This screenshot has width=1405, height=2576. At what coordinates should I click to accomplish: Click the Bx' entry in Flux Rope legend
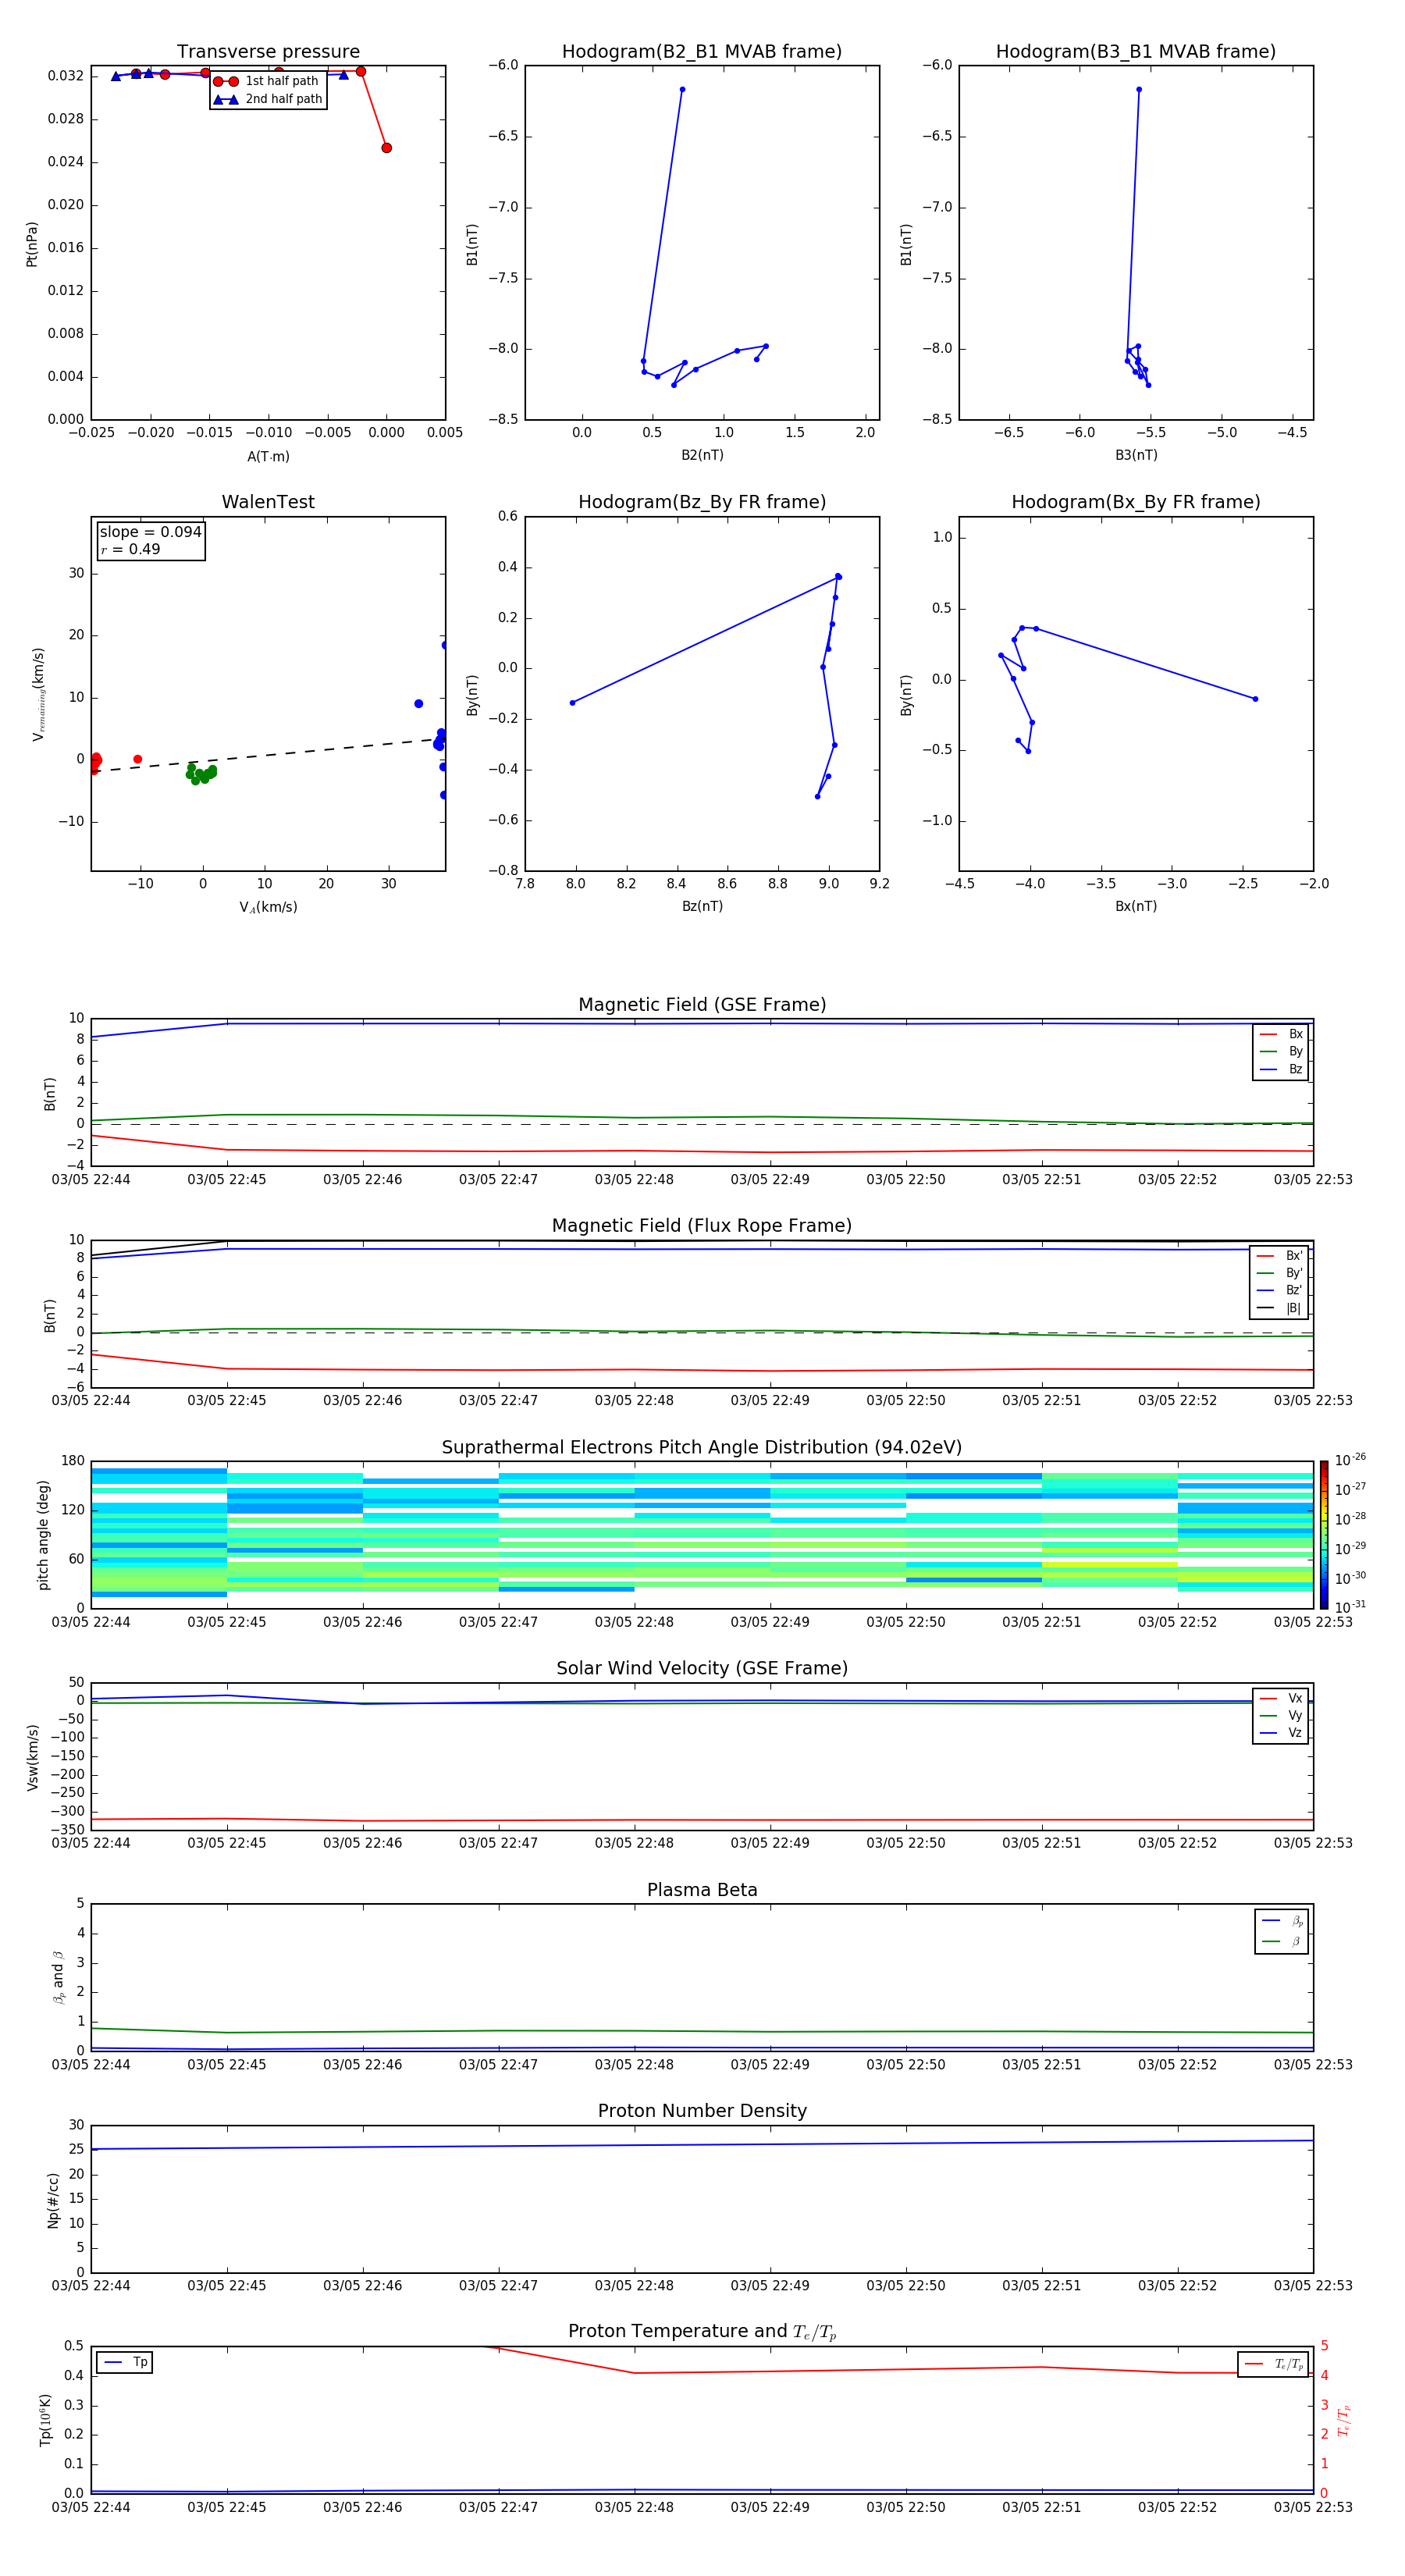1279,1256
